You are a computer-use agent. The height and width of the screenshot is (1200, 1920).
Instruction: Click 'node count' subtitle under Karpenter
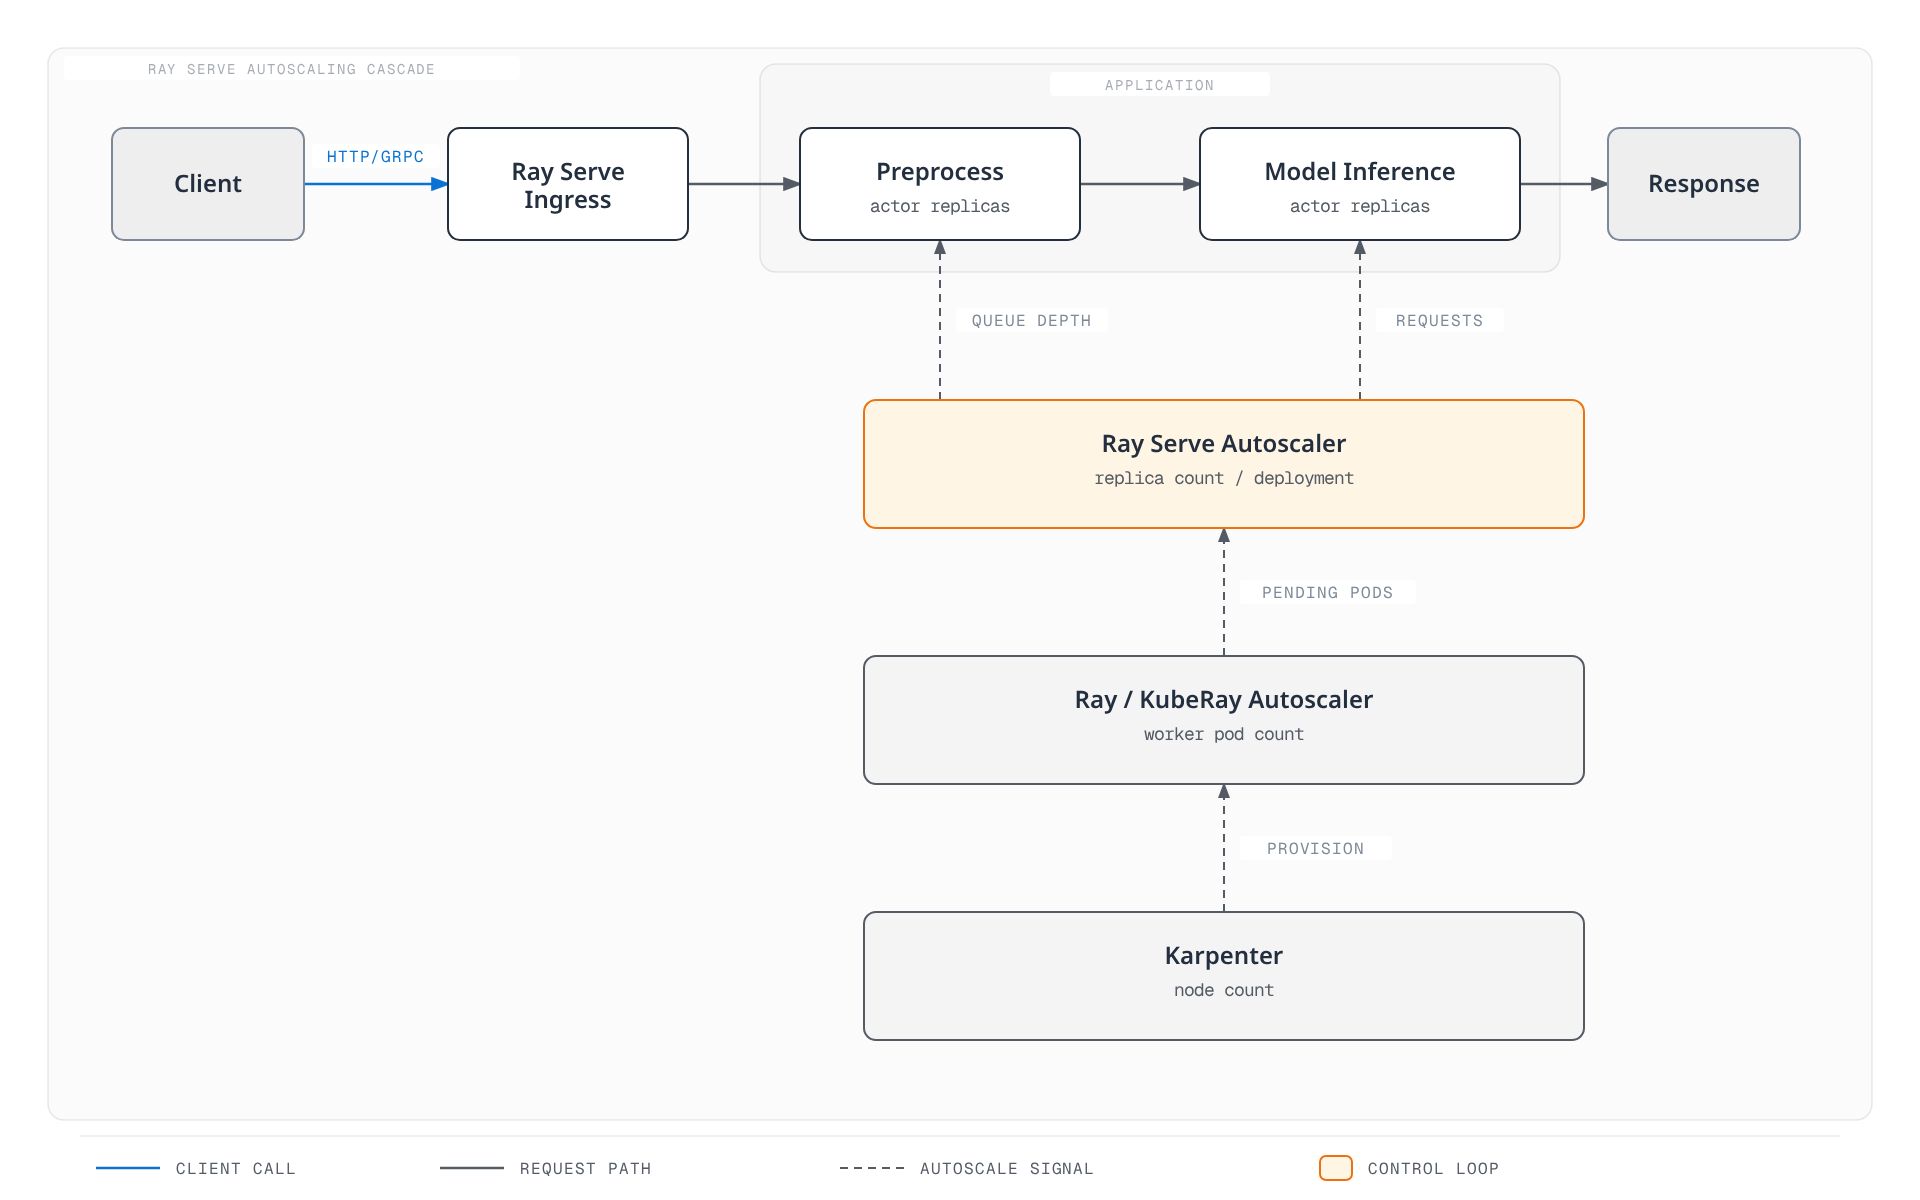click(x=1224, y=990)
